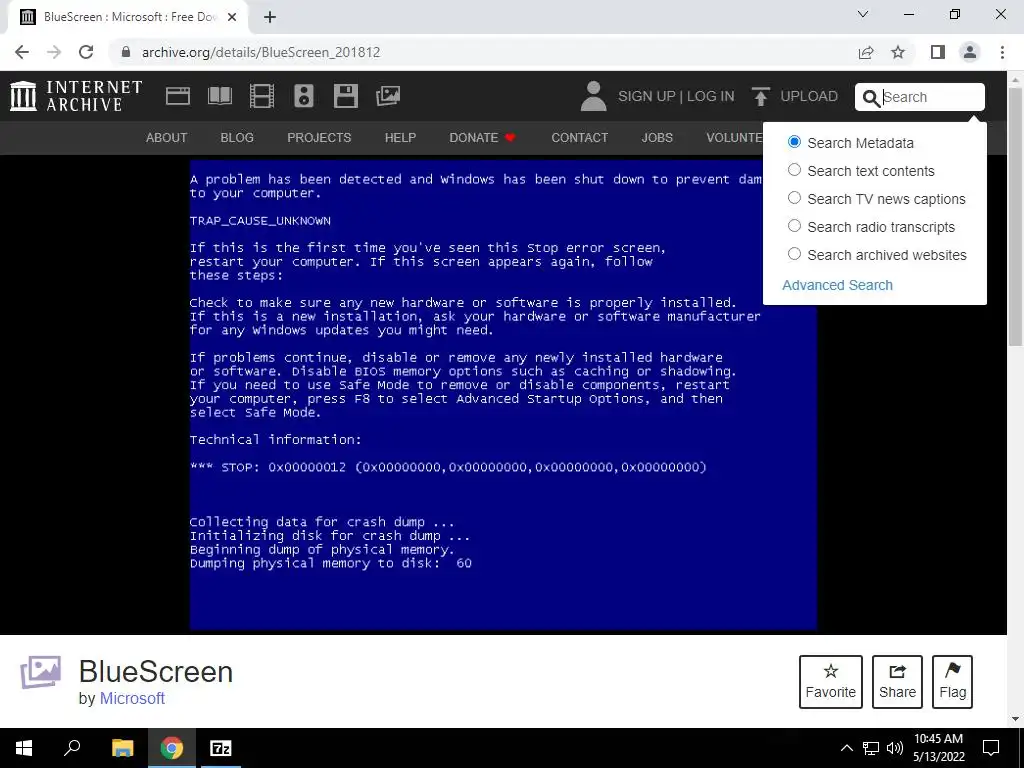Open the volume control in tray

(x=895, y=748)
